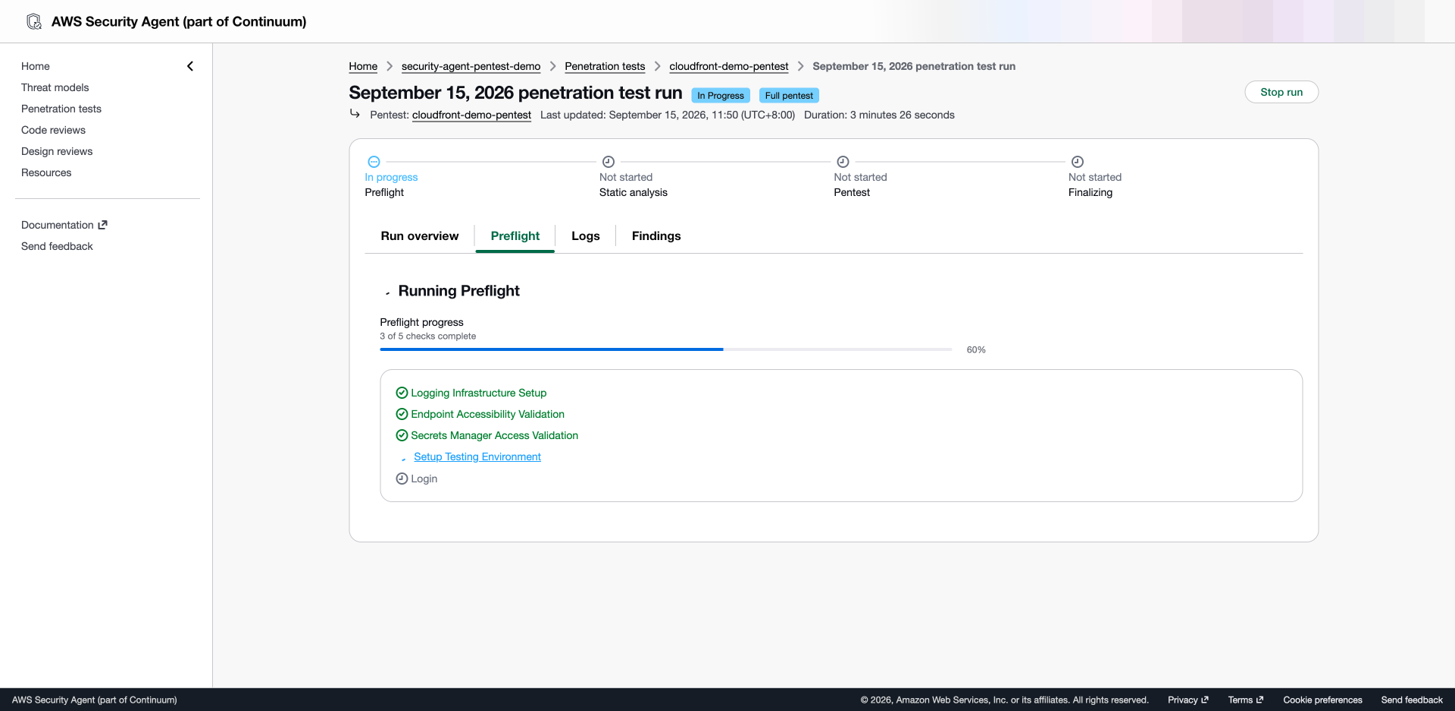This screenshot has height=711, width=1455.
Task: Click the Secrets Manager Access Validation text
Action: pyautogui.click(x=494, y=436)
